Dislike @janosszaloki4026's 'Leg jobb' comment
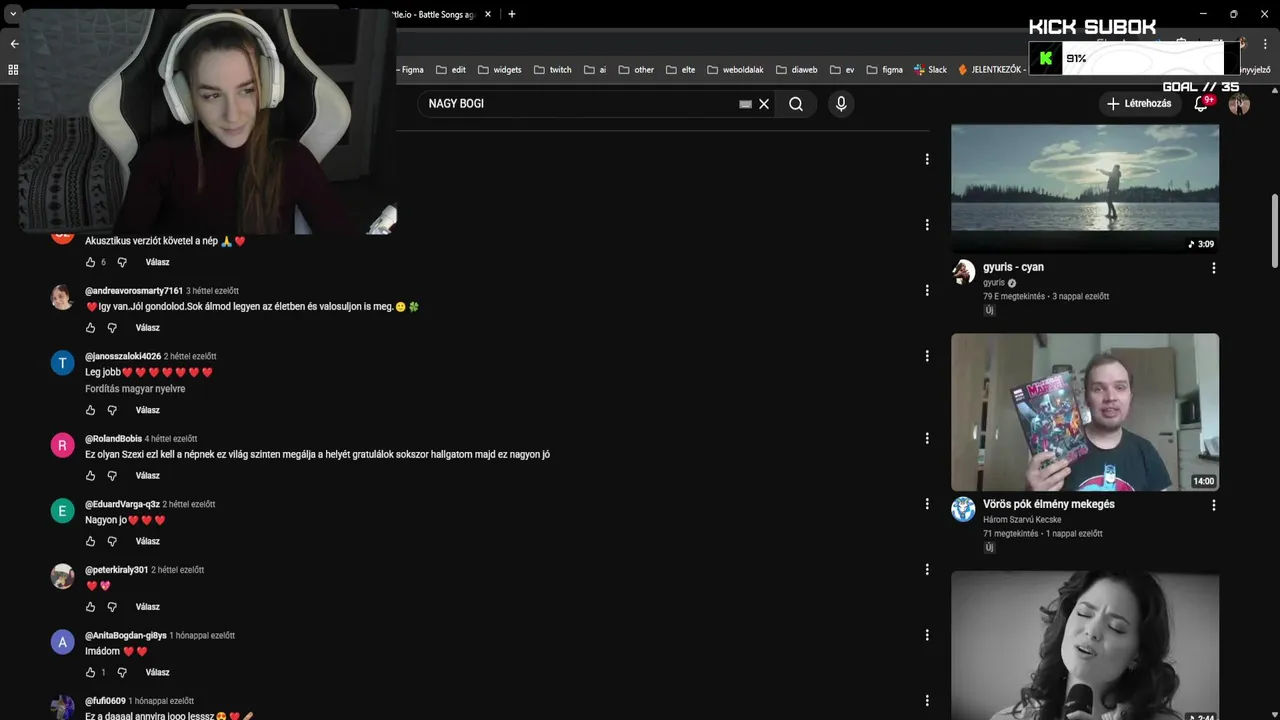The image size is (1280, 720). point(112,410)
